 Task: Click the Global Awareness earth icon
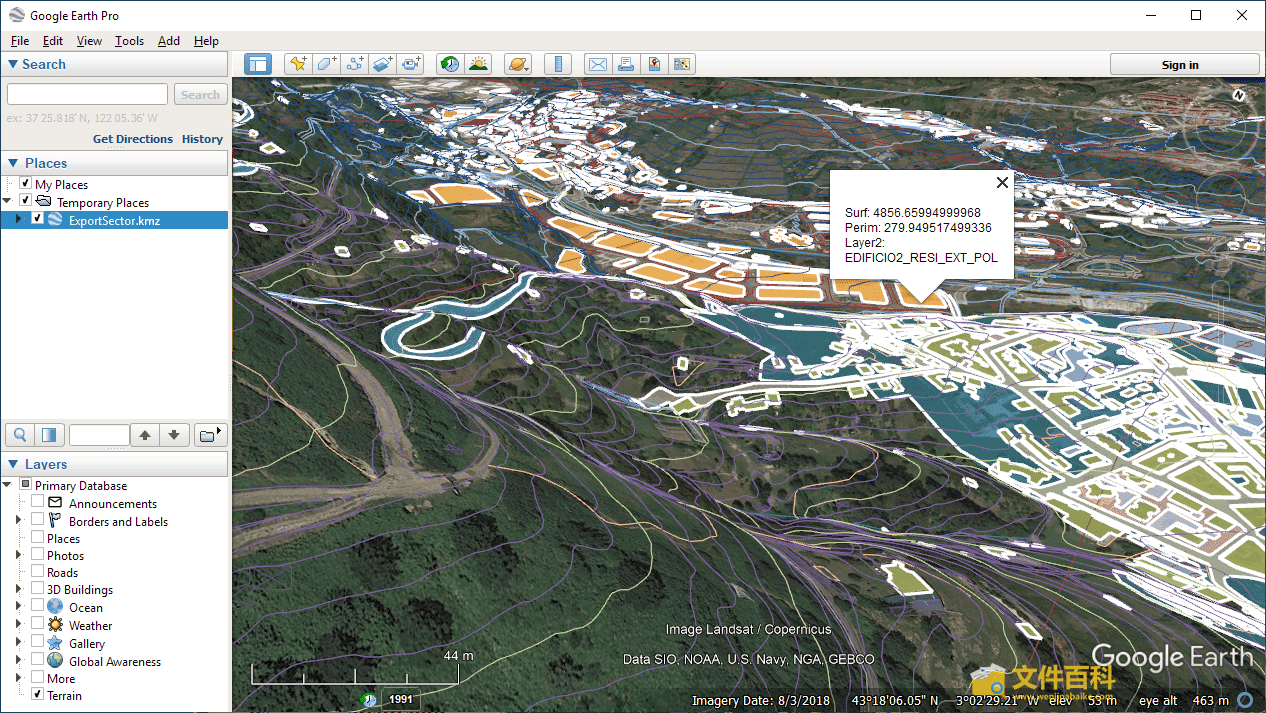click(x=55, y=661)
